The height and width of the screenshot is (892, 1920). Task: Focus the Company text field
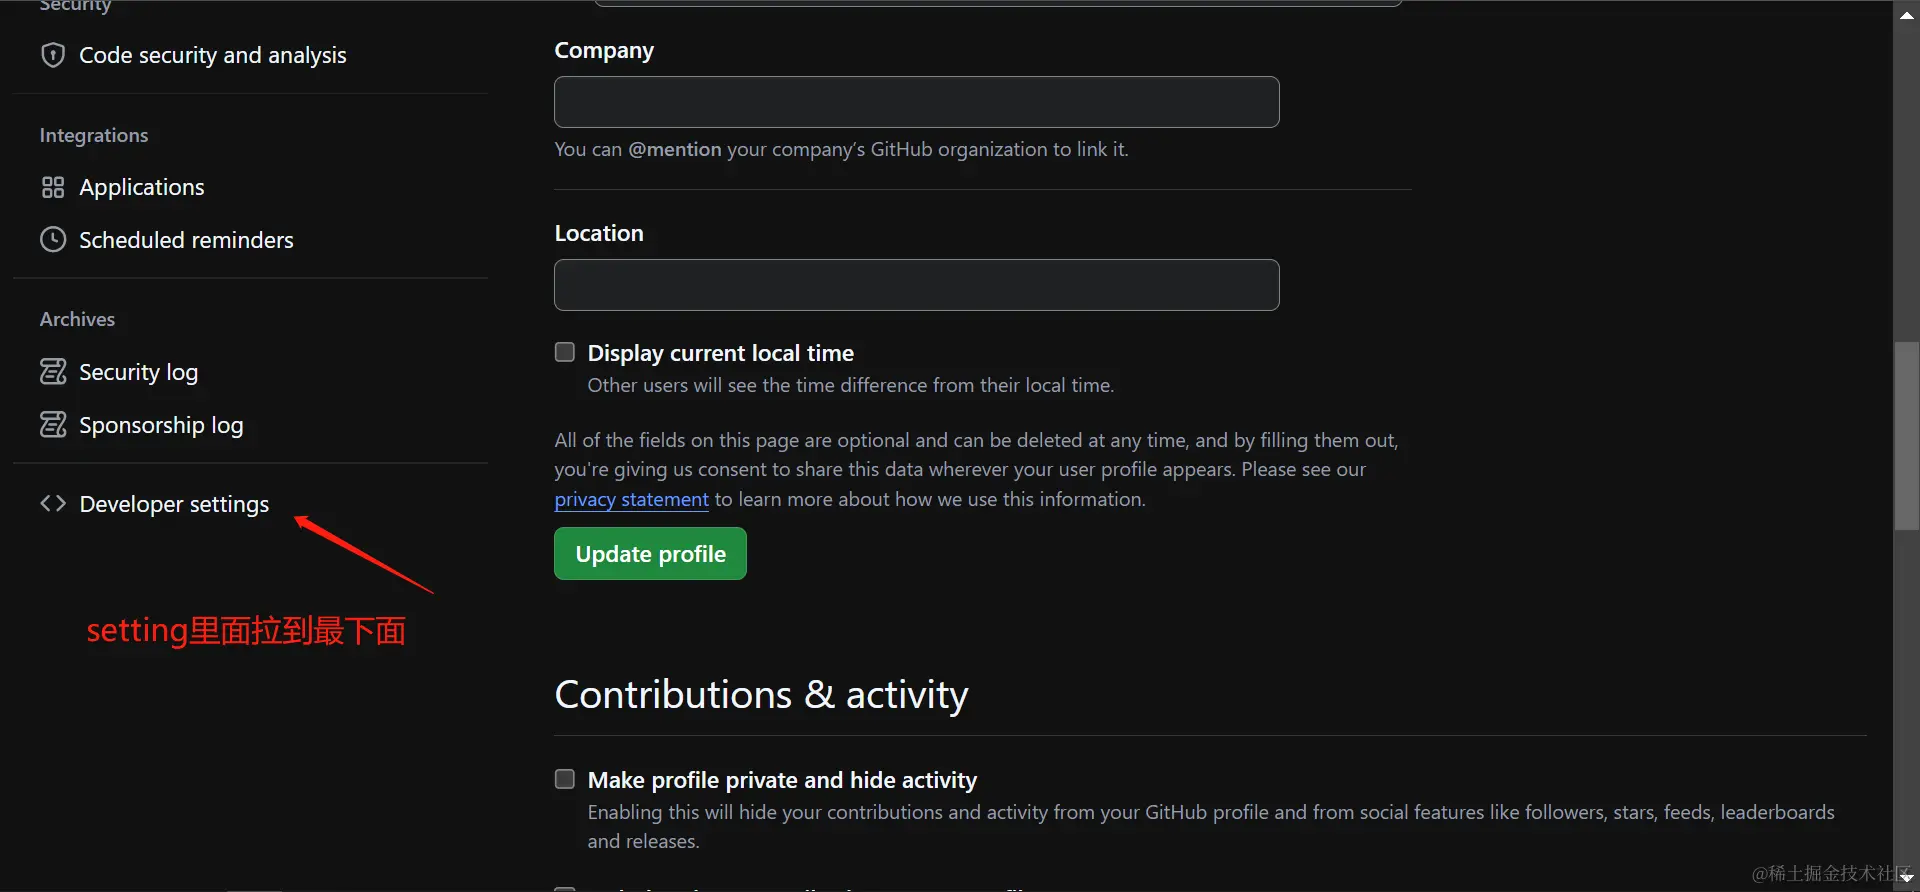[x=916, y=102]
